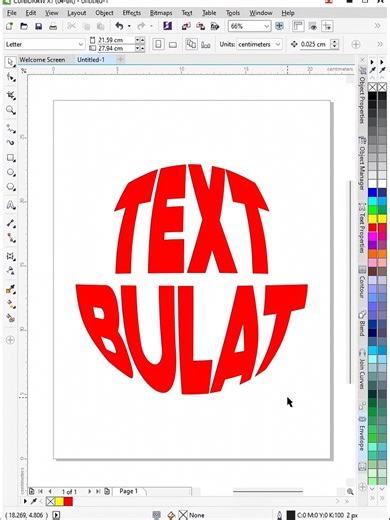The height and width of the screenshot is (520, 390).
Task: Pick the yellow swatch in document palette
Action: [x=59, y=502]
